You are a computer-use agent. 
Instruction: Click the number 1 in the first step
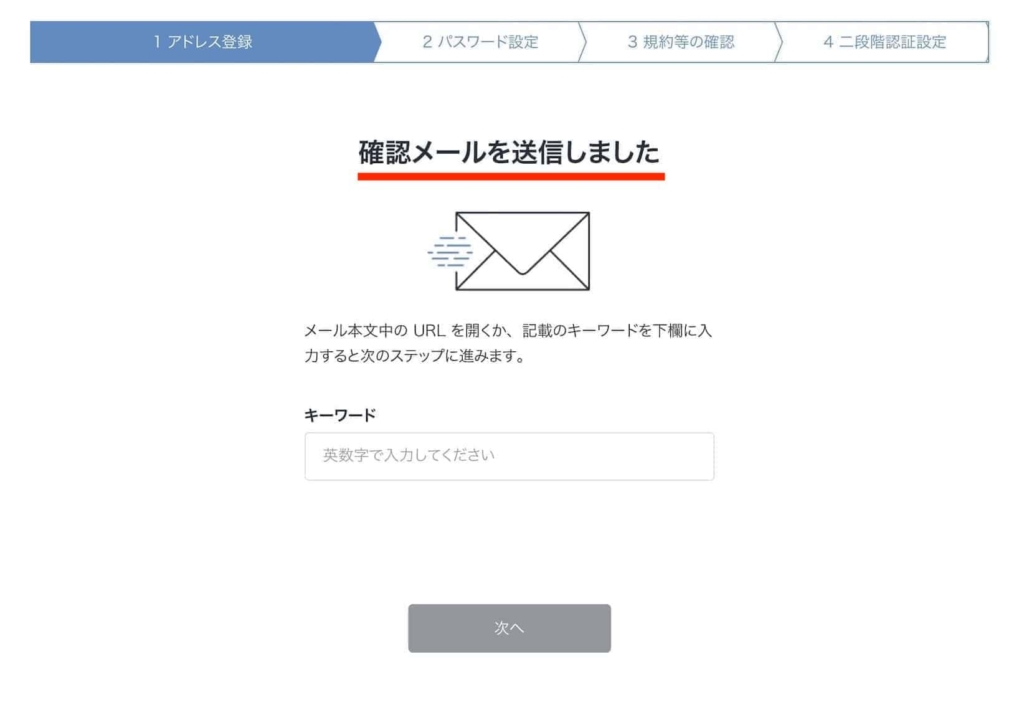pyautogui.click(x=157, y=42)
